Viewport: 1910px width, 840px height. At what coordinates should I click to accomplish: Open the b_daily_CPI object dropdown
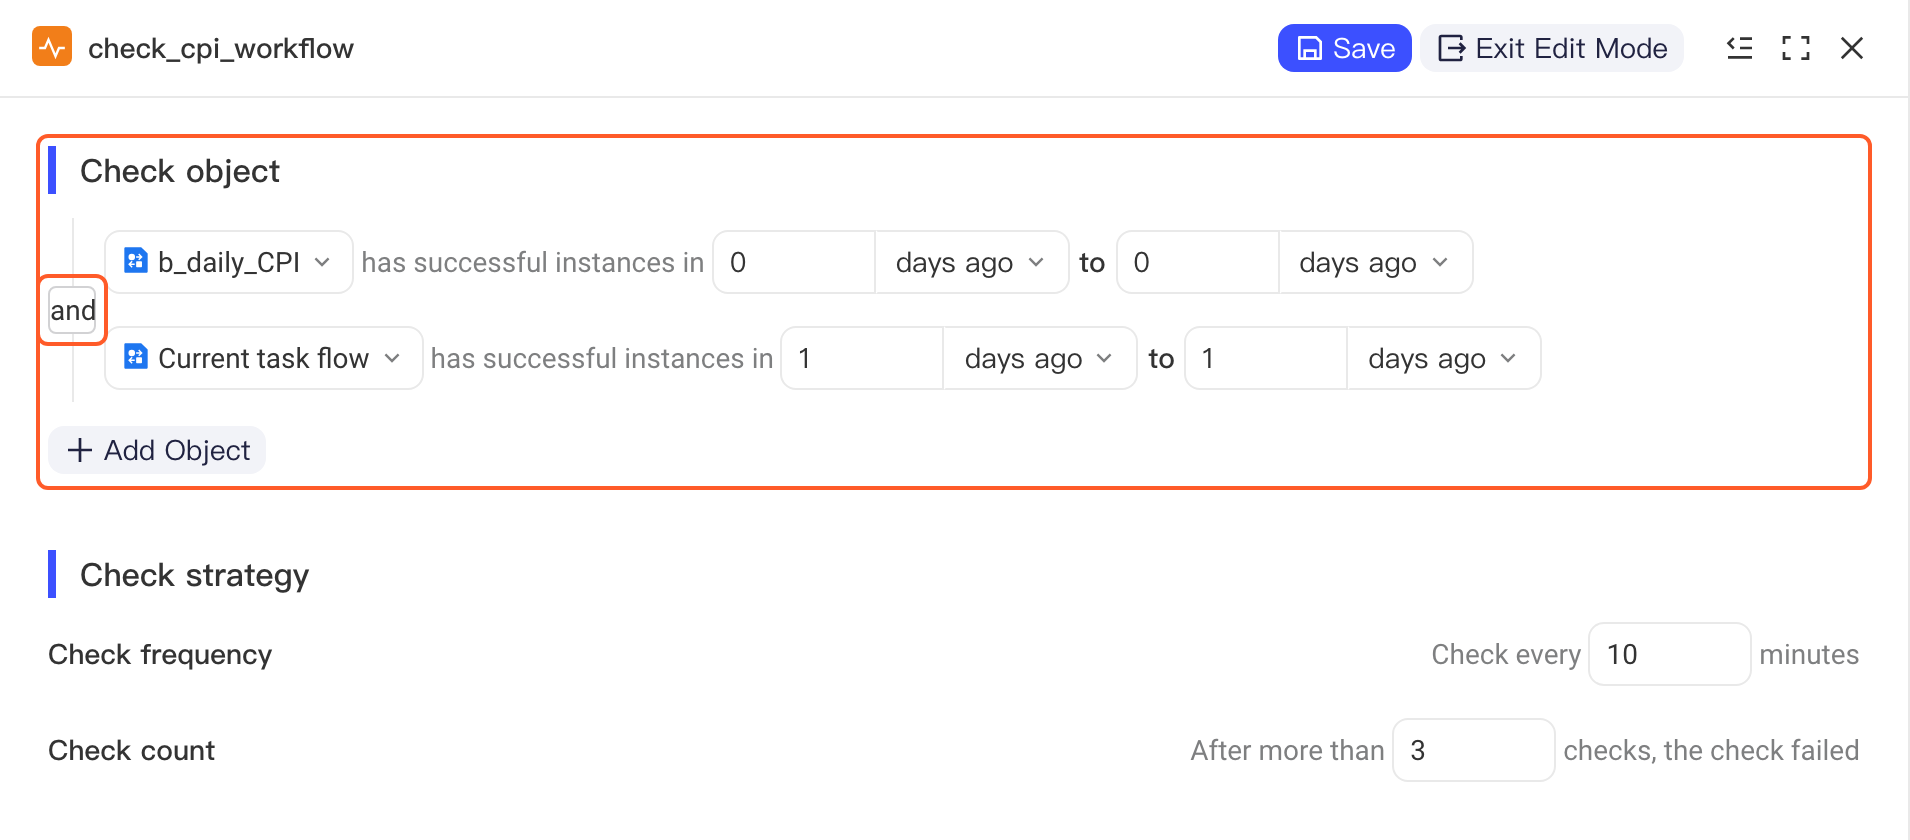coord(229,262)
